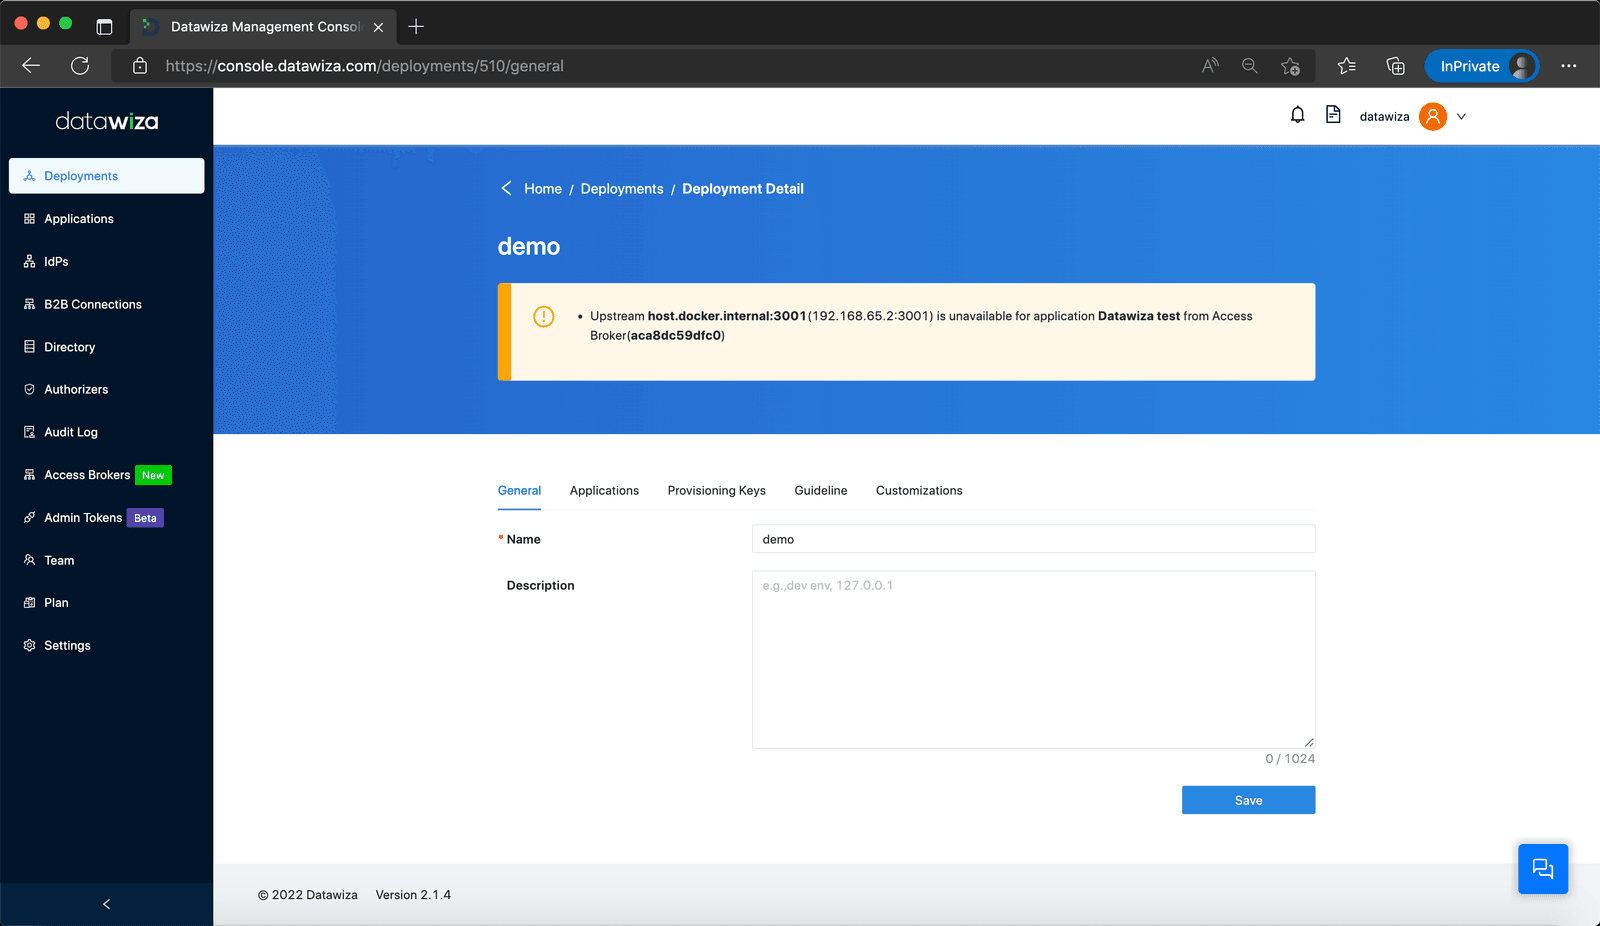Expand the datawiza account dropdown arrow

(1461, 117)
